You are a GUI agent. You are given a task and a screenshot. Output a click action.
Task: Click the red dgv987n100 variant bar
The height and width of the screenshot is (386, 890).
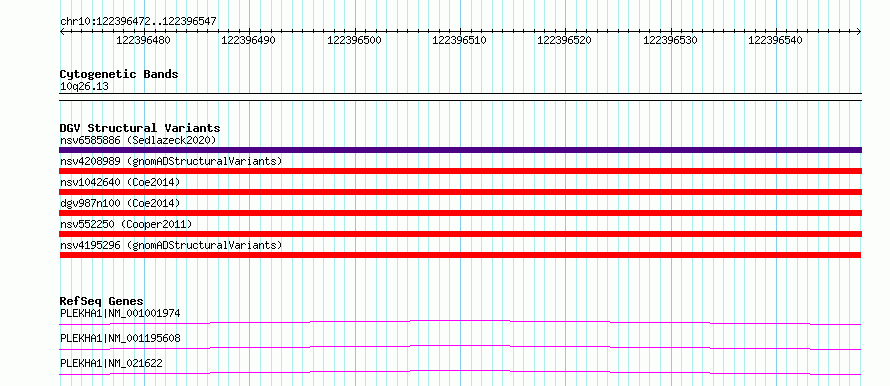point(461,213)
